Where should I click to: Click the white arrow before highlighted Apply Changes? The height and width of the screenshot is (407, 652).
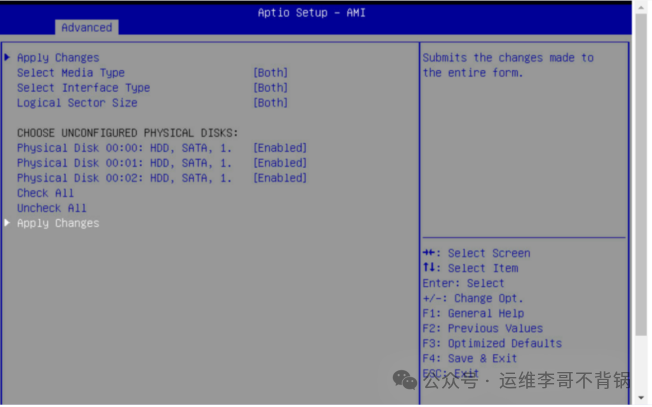coord(7,222)
